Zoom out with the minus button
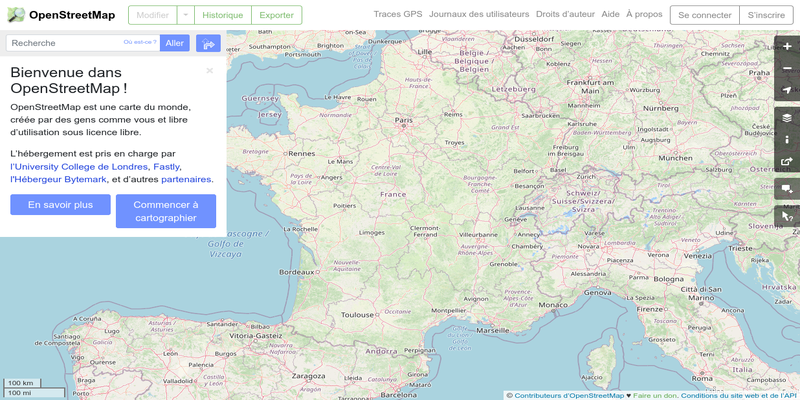 click(x=787, y=68)
